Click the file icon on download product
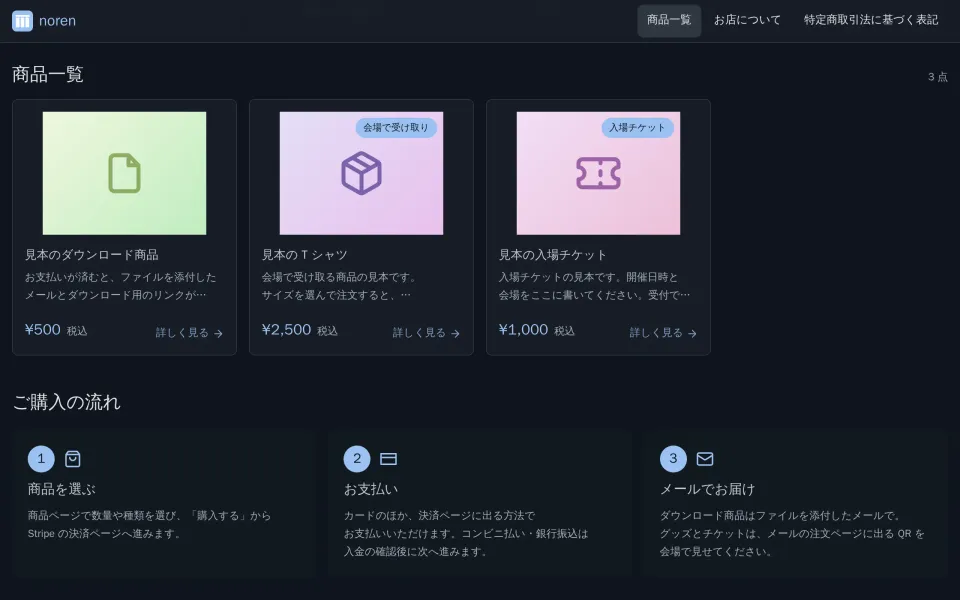The height and width of the screenshot is (600, 960). 124,173
